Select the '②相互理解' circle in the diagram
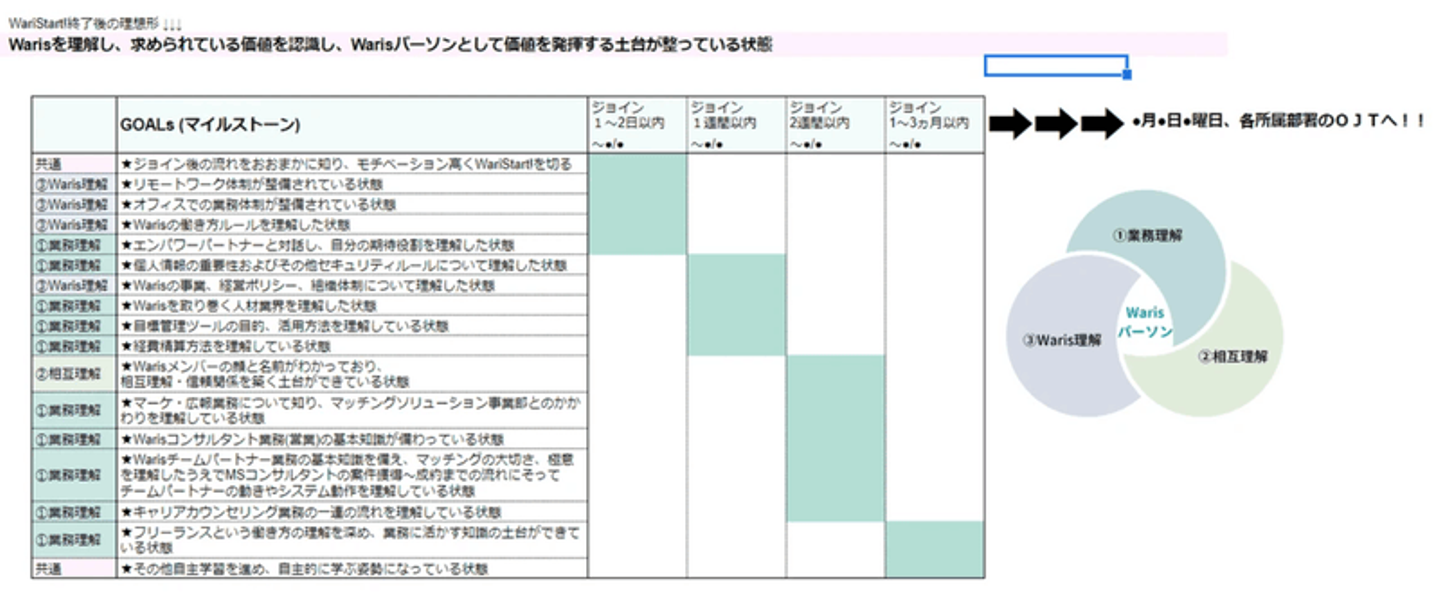Viewport: 1440px width, 599px height. pyautogui.click(x=1234, y=356)
